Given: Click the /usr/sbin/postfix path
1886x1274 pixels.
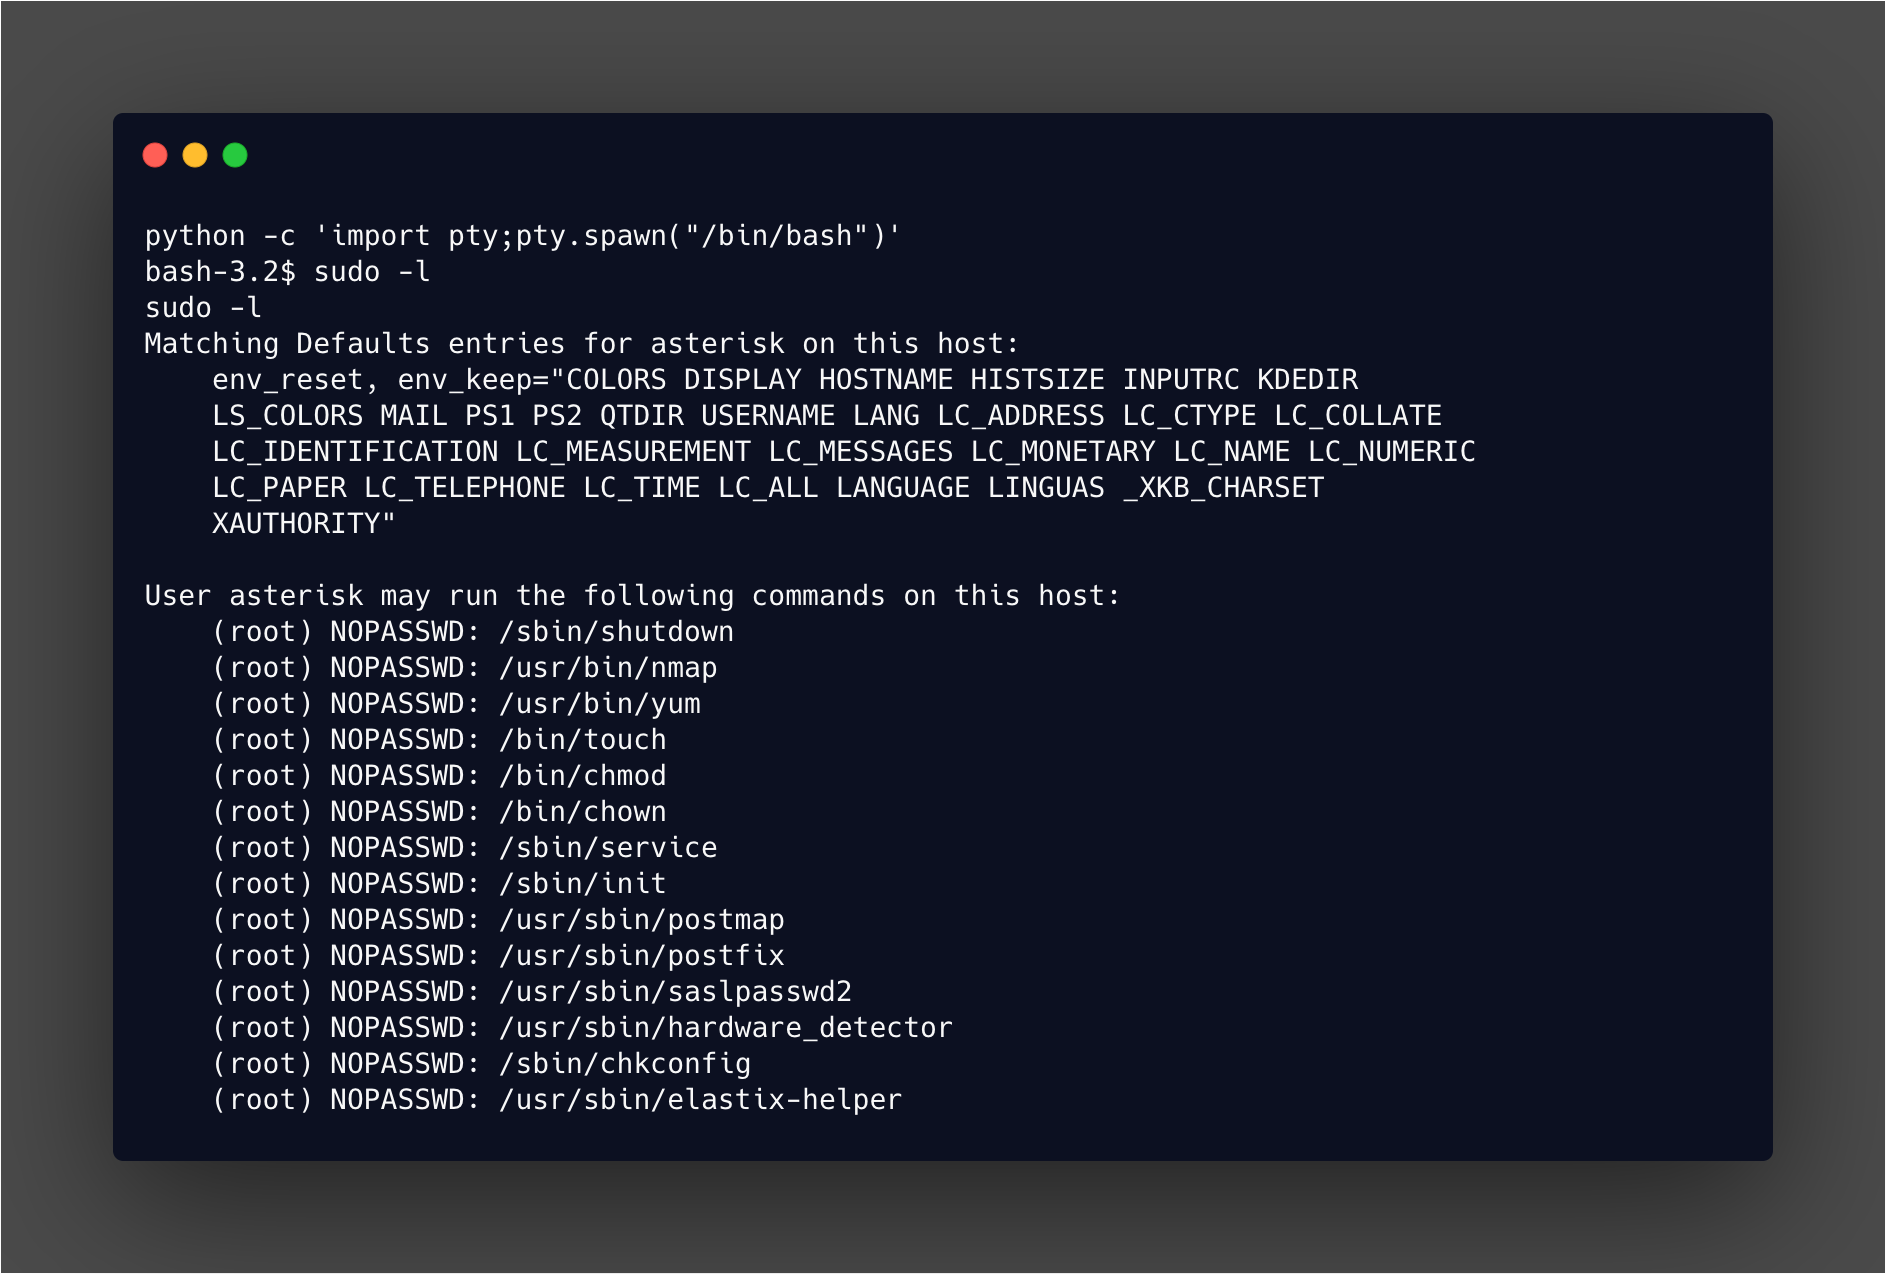Looking at the screenshot, I should coord(642,956).
